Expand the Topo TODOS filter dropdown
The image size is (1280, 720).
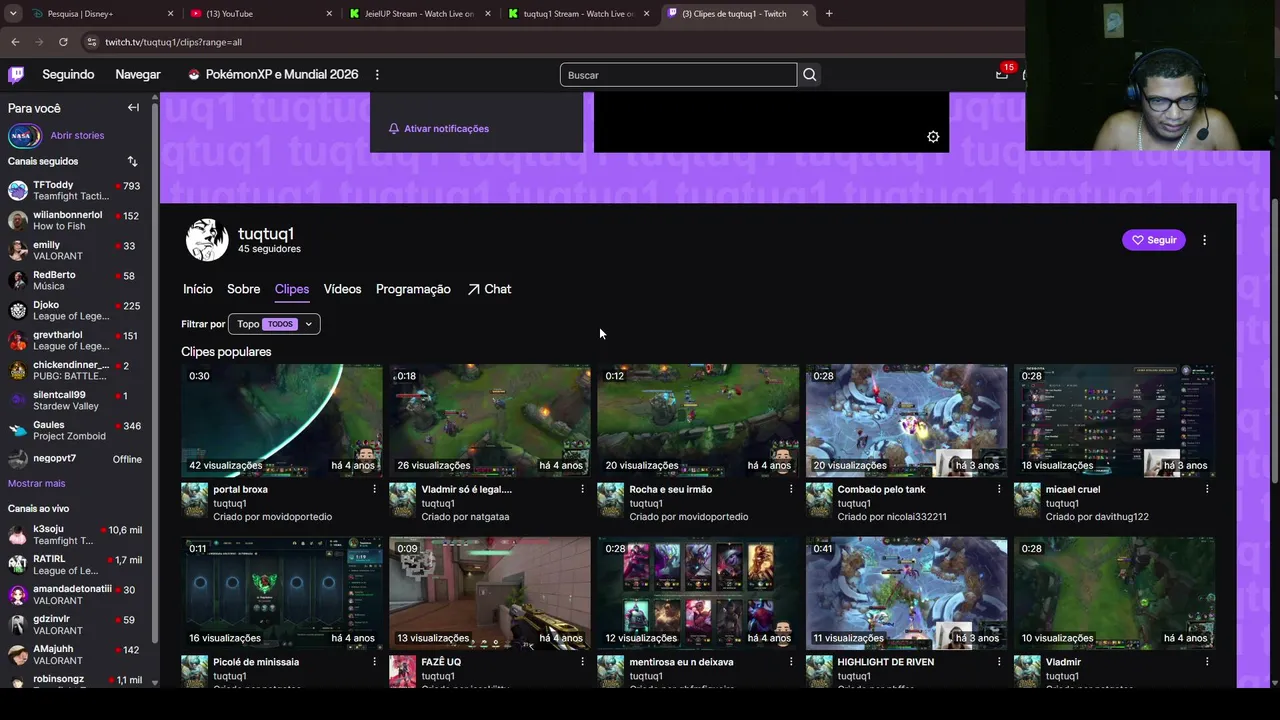(274, 324)
